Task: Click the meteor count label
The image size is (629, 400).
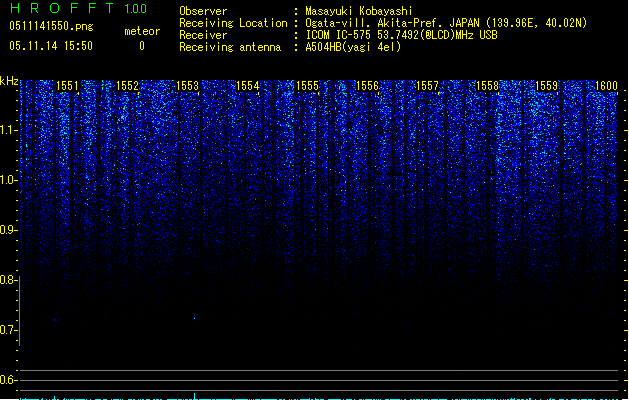Action: pyautogui.click(x=142, y=31)
